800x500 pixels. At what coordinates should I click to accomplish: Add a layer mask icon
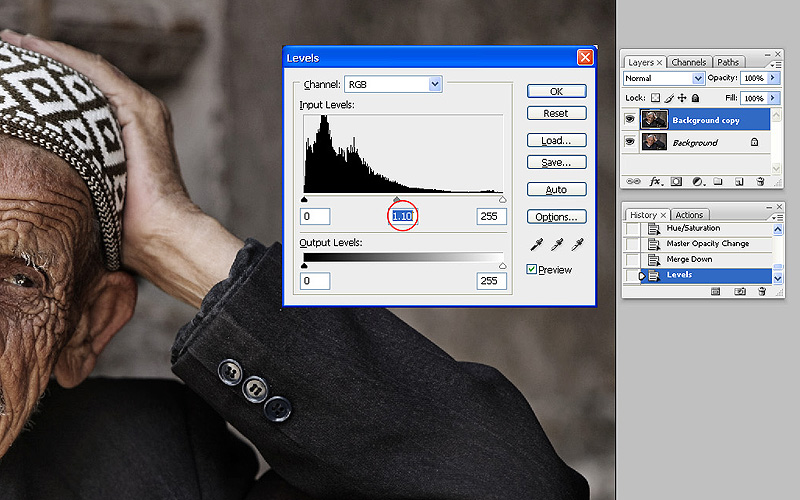(x=675, y=182)
